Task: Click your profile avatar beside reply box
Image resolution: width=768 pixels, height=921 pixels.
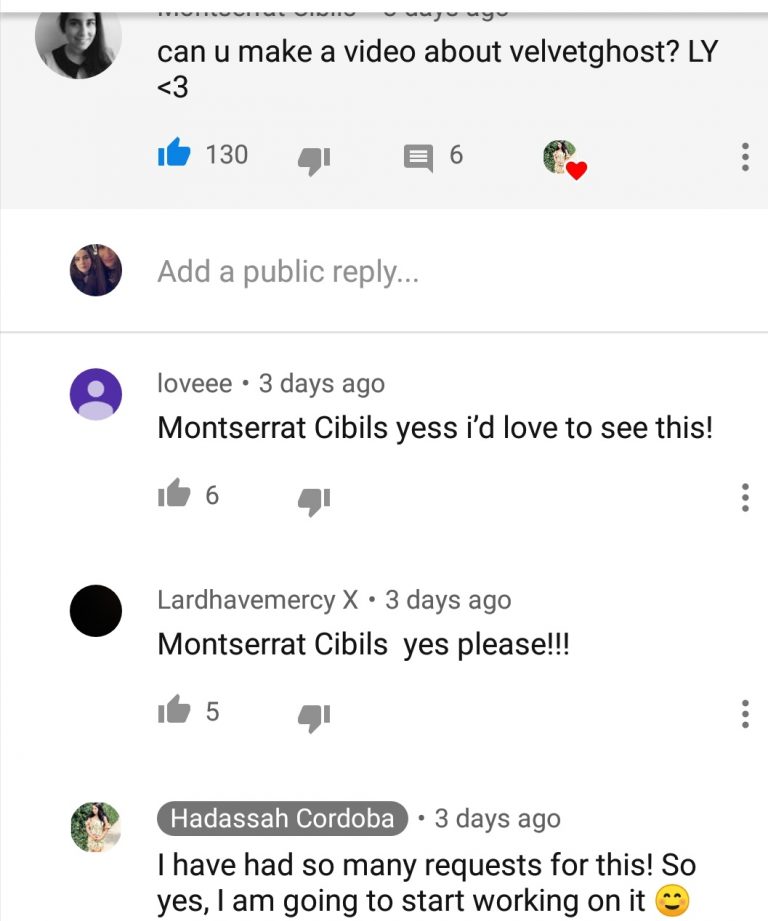Action: click(x=96, y=270)
